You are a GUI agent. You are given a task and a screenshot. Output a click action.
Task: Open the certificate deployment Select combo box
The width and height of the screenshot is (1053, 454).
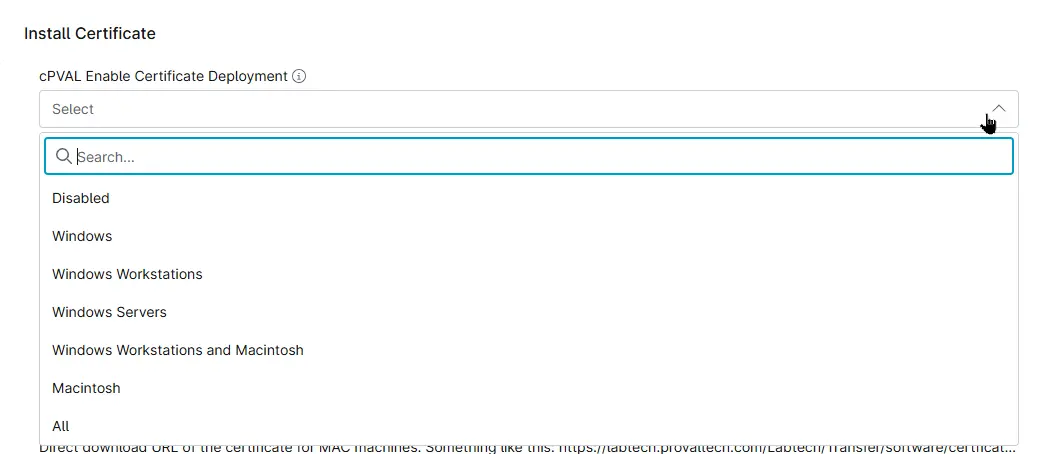tap(529, 109)
